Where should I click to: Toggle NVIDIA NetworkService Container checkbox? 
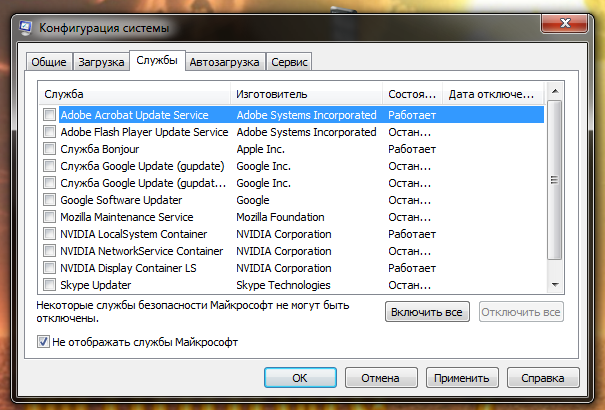point(49,250)
